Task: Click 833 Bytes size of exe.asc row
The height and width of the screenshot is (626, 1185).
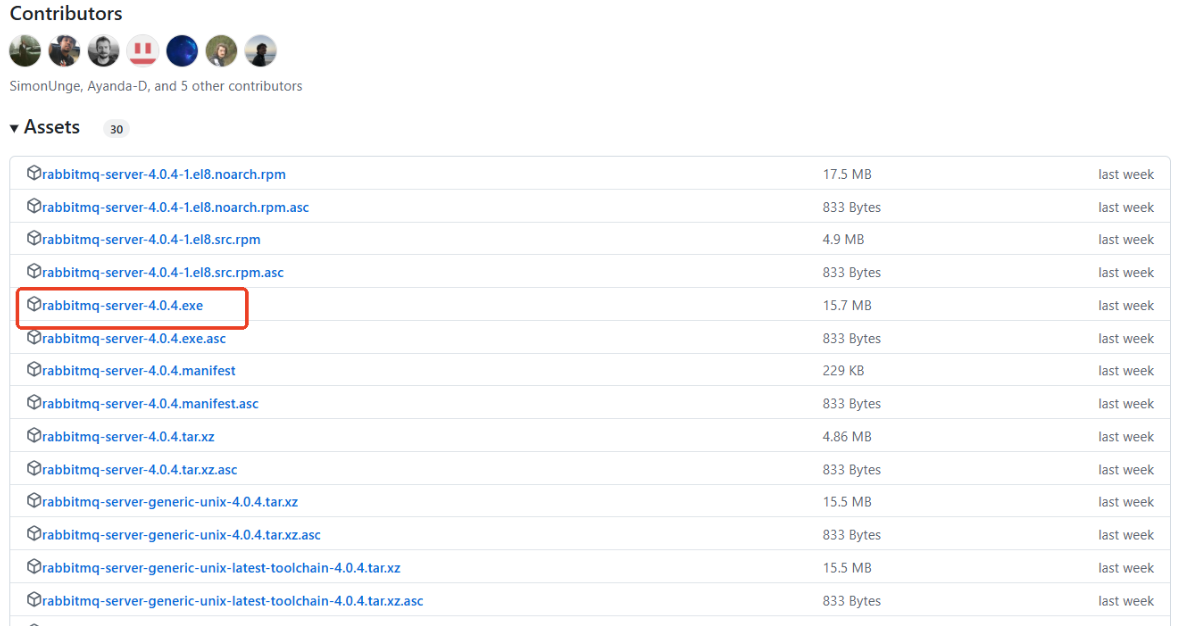Action: pyautogui.click(x=852, y=339)
